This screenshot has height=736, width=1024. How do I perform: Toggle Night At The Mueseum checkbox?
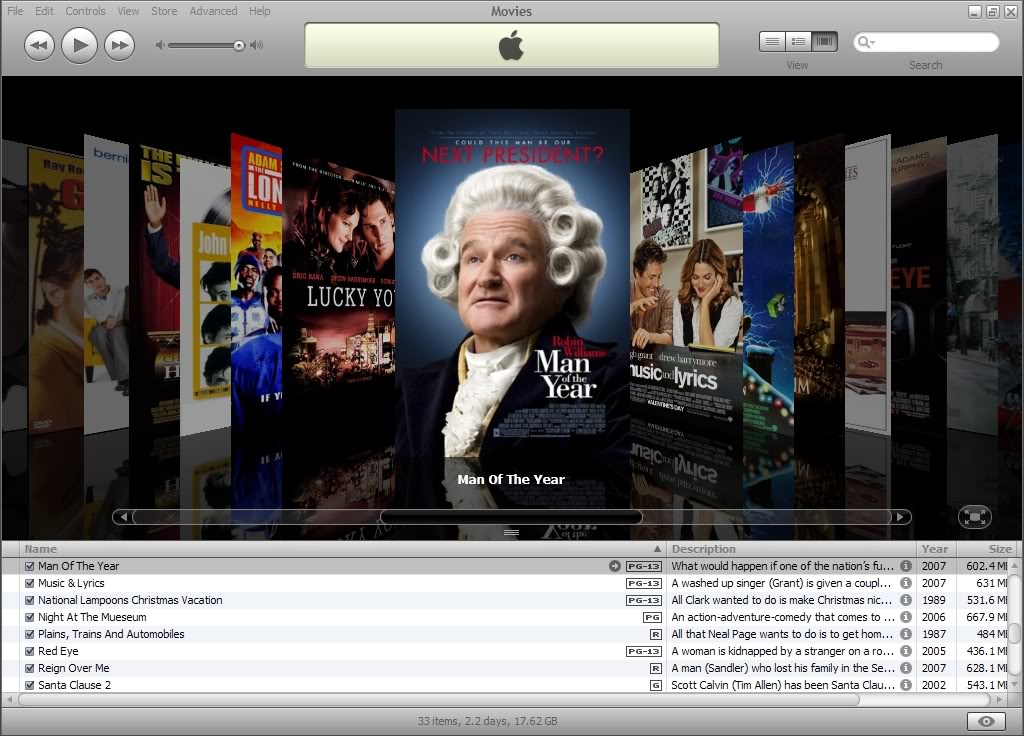coord(29,617)
